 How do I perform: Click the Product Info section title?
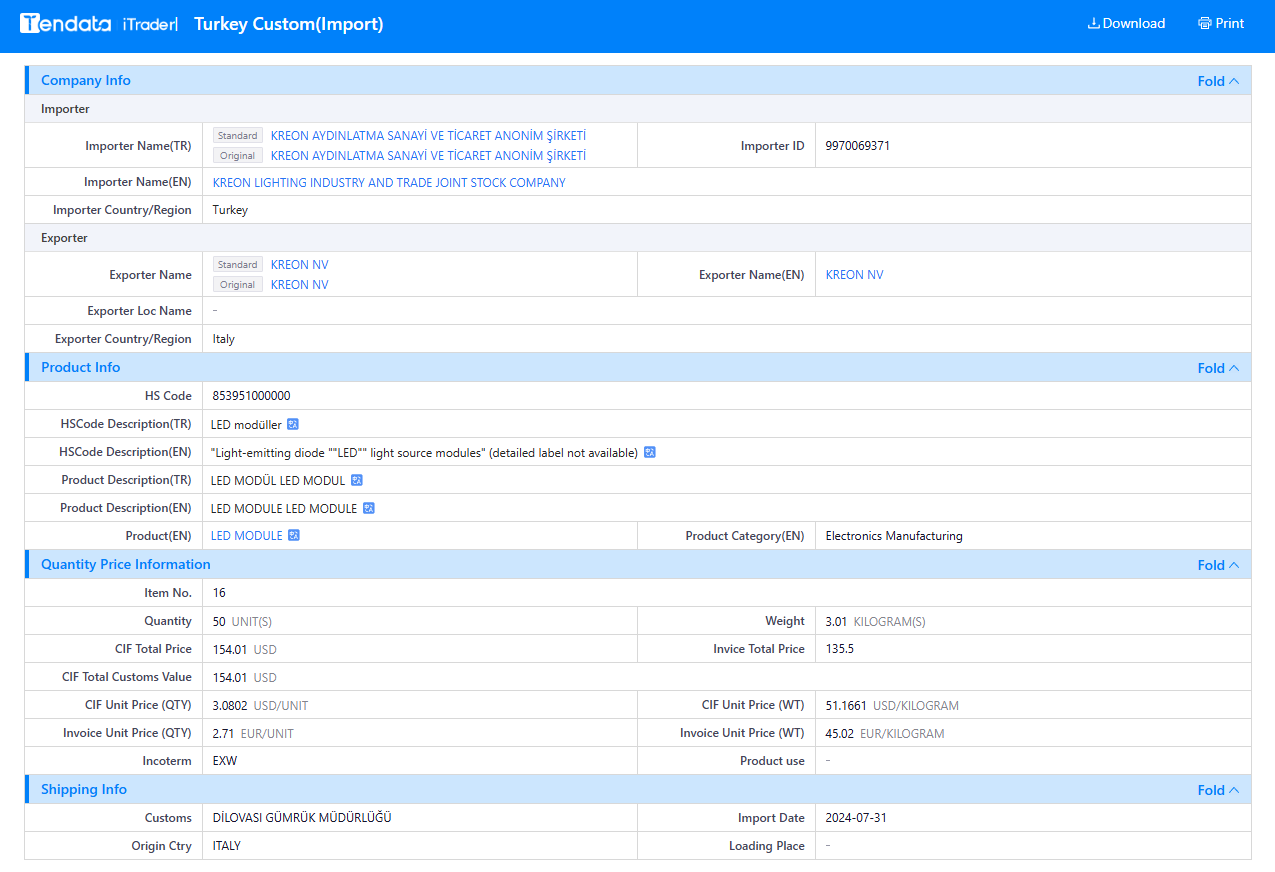81,368
